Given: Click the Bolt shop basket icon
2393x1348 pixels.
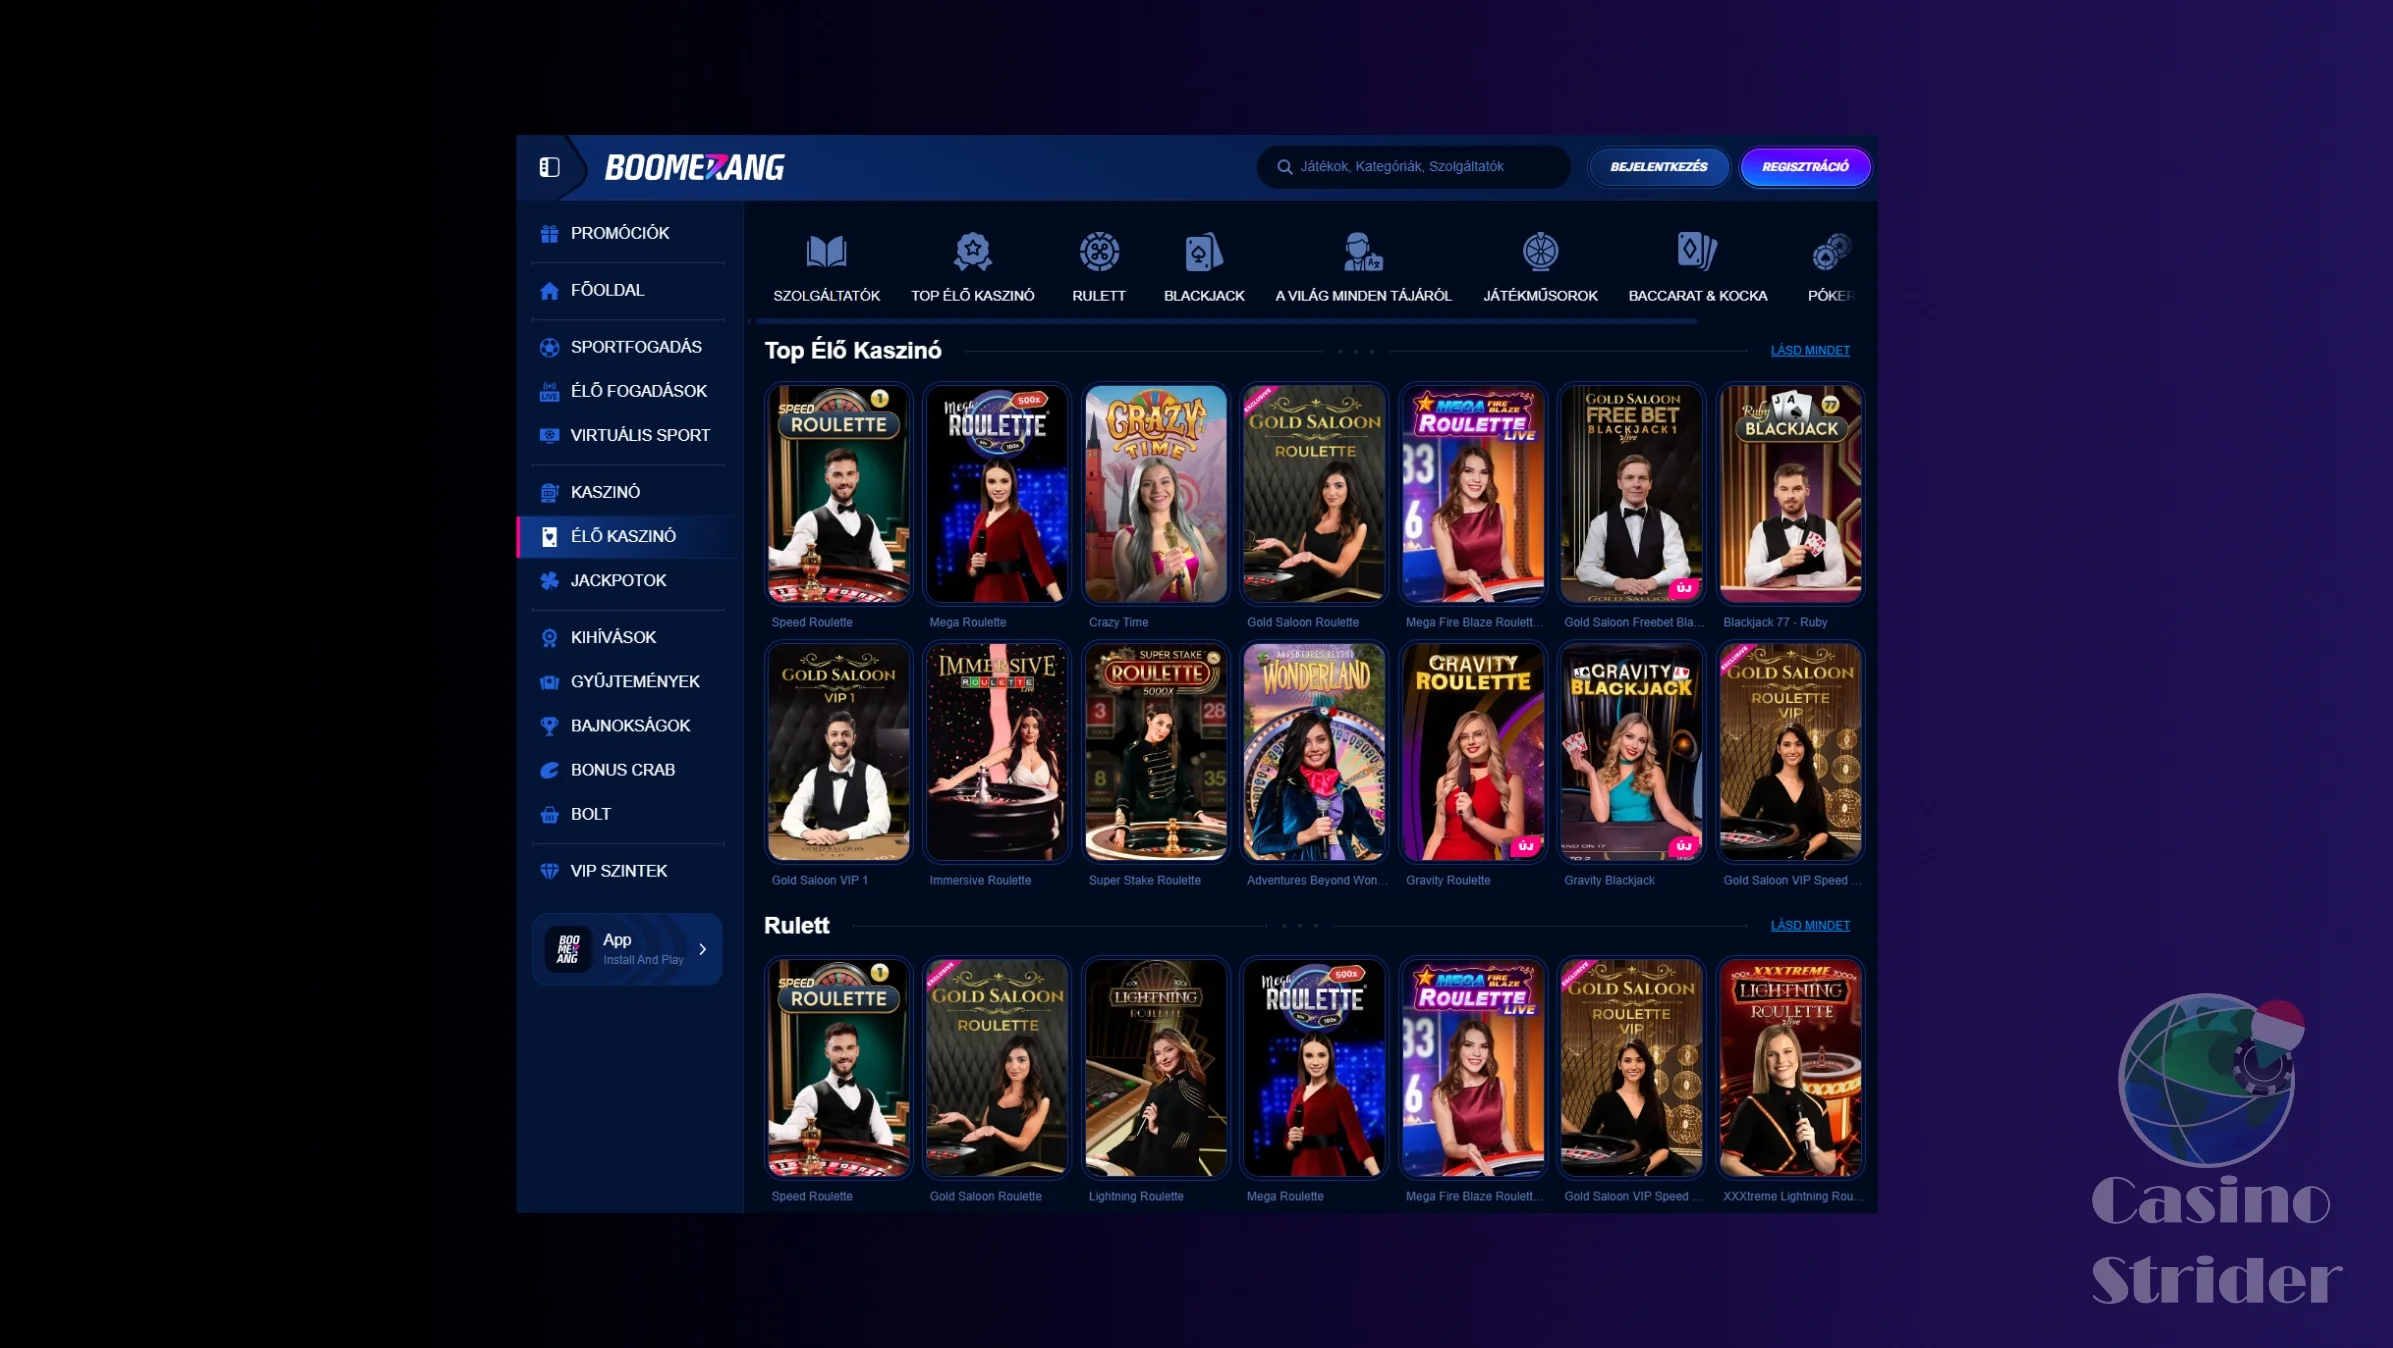Looking at the screenshot, I should point(549,815).
